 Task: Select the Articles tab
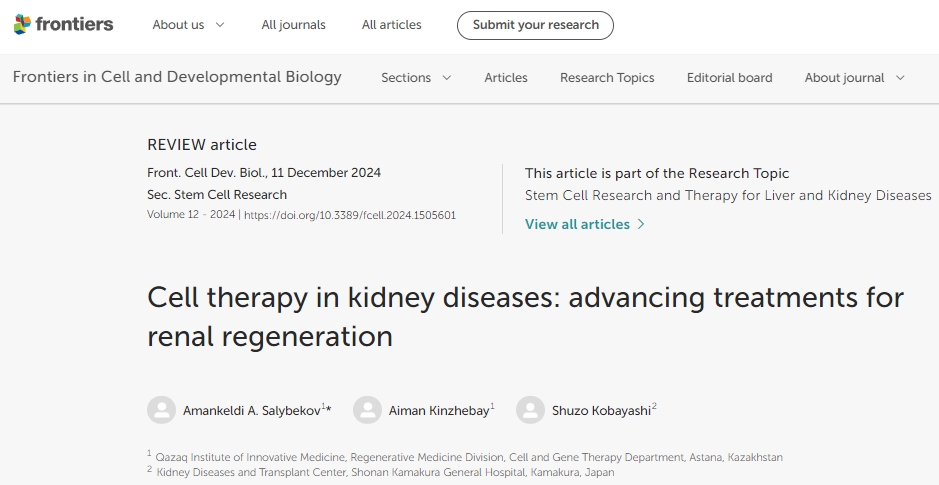tap(506, 78)
